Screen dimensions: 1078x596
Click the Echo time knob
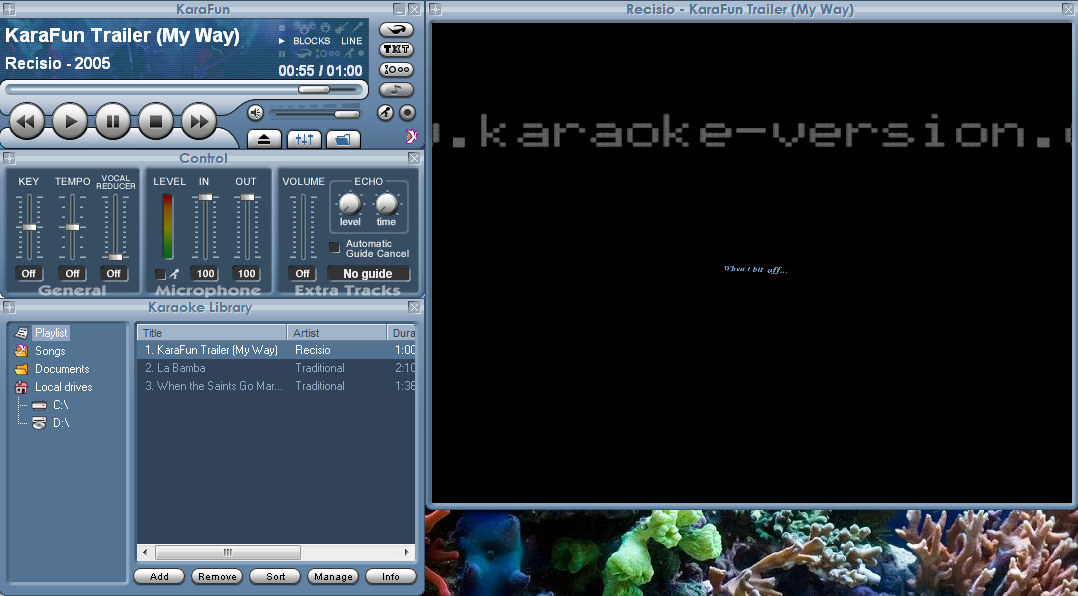[386, 204]
